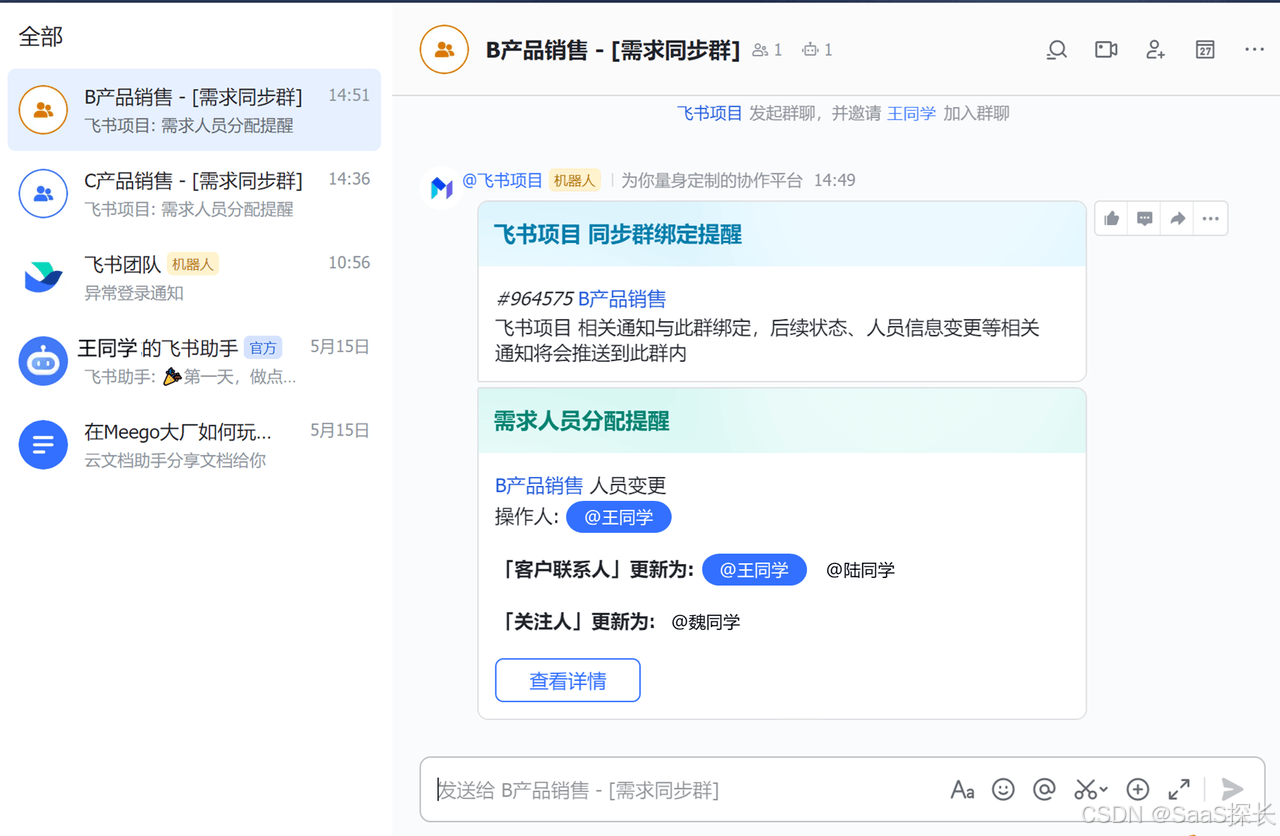The width and height of the screenshot is (1280, 836).
Task: Click 王同学 link in system message
Action: pyautogui.click(x=912, y=113)
